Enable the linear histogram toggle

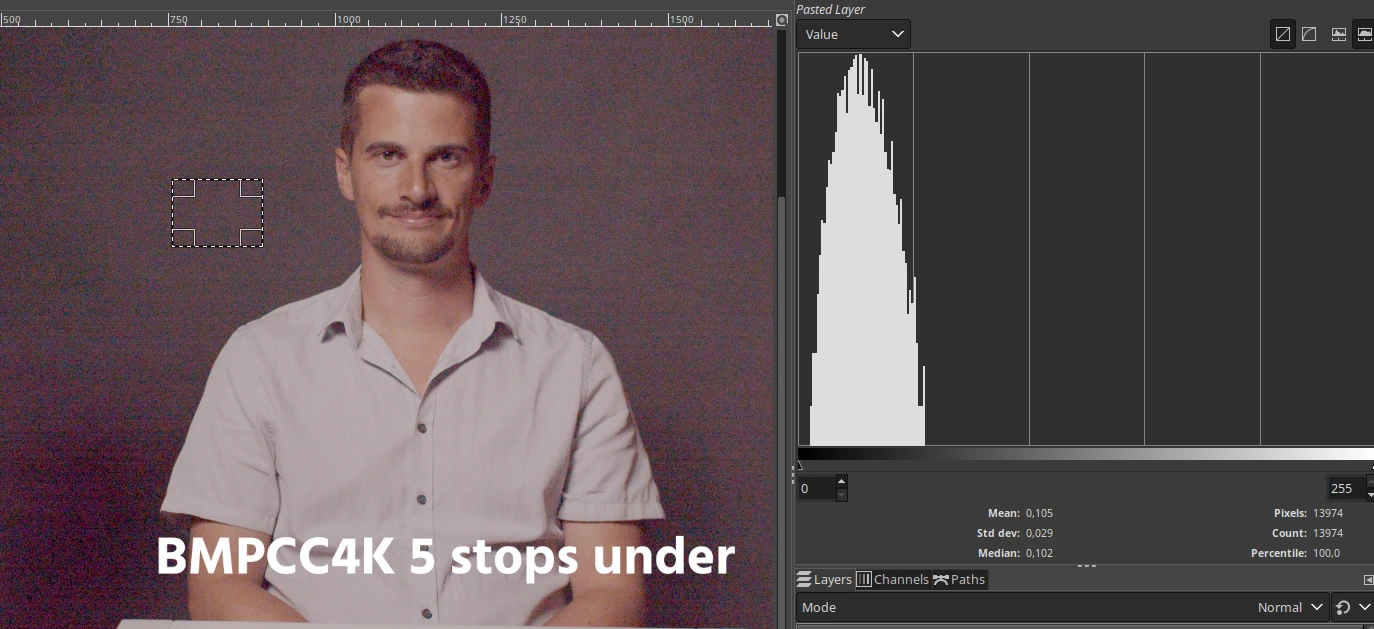click(1282, 34)
